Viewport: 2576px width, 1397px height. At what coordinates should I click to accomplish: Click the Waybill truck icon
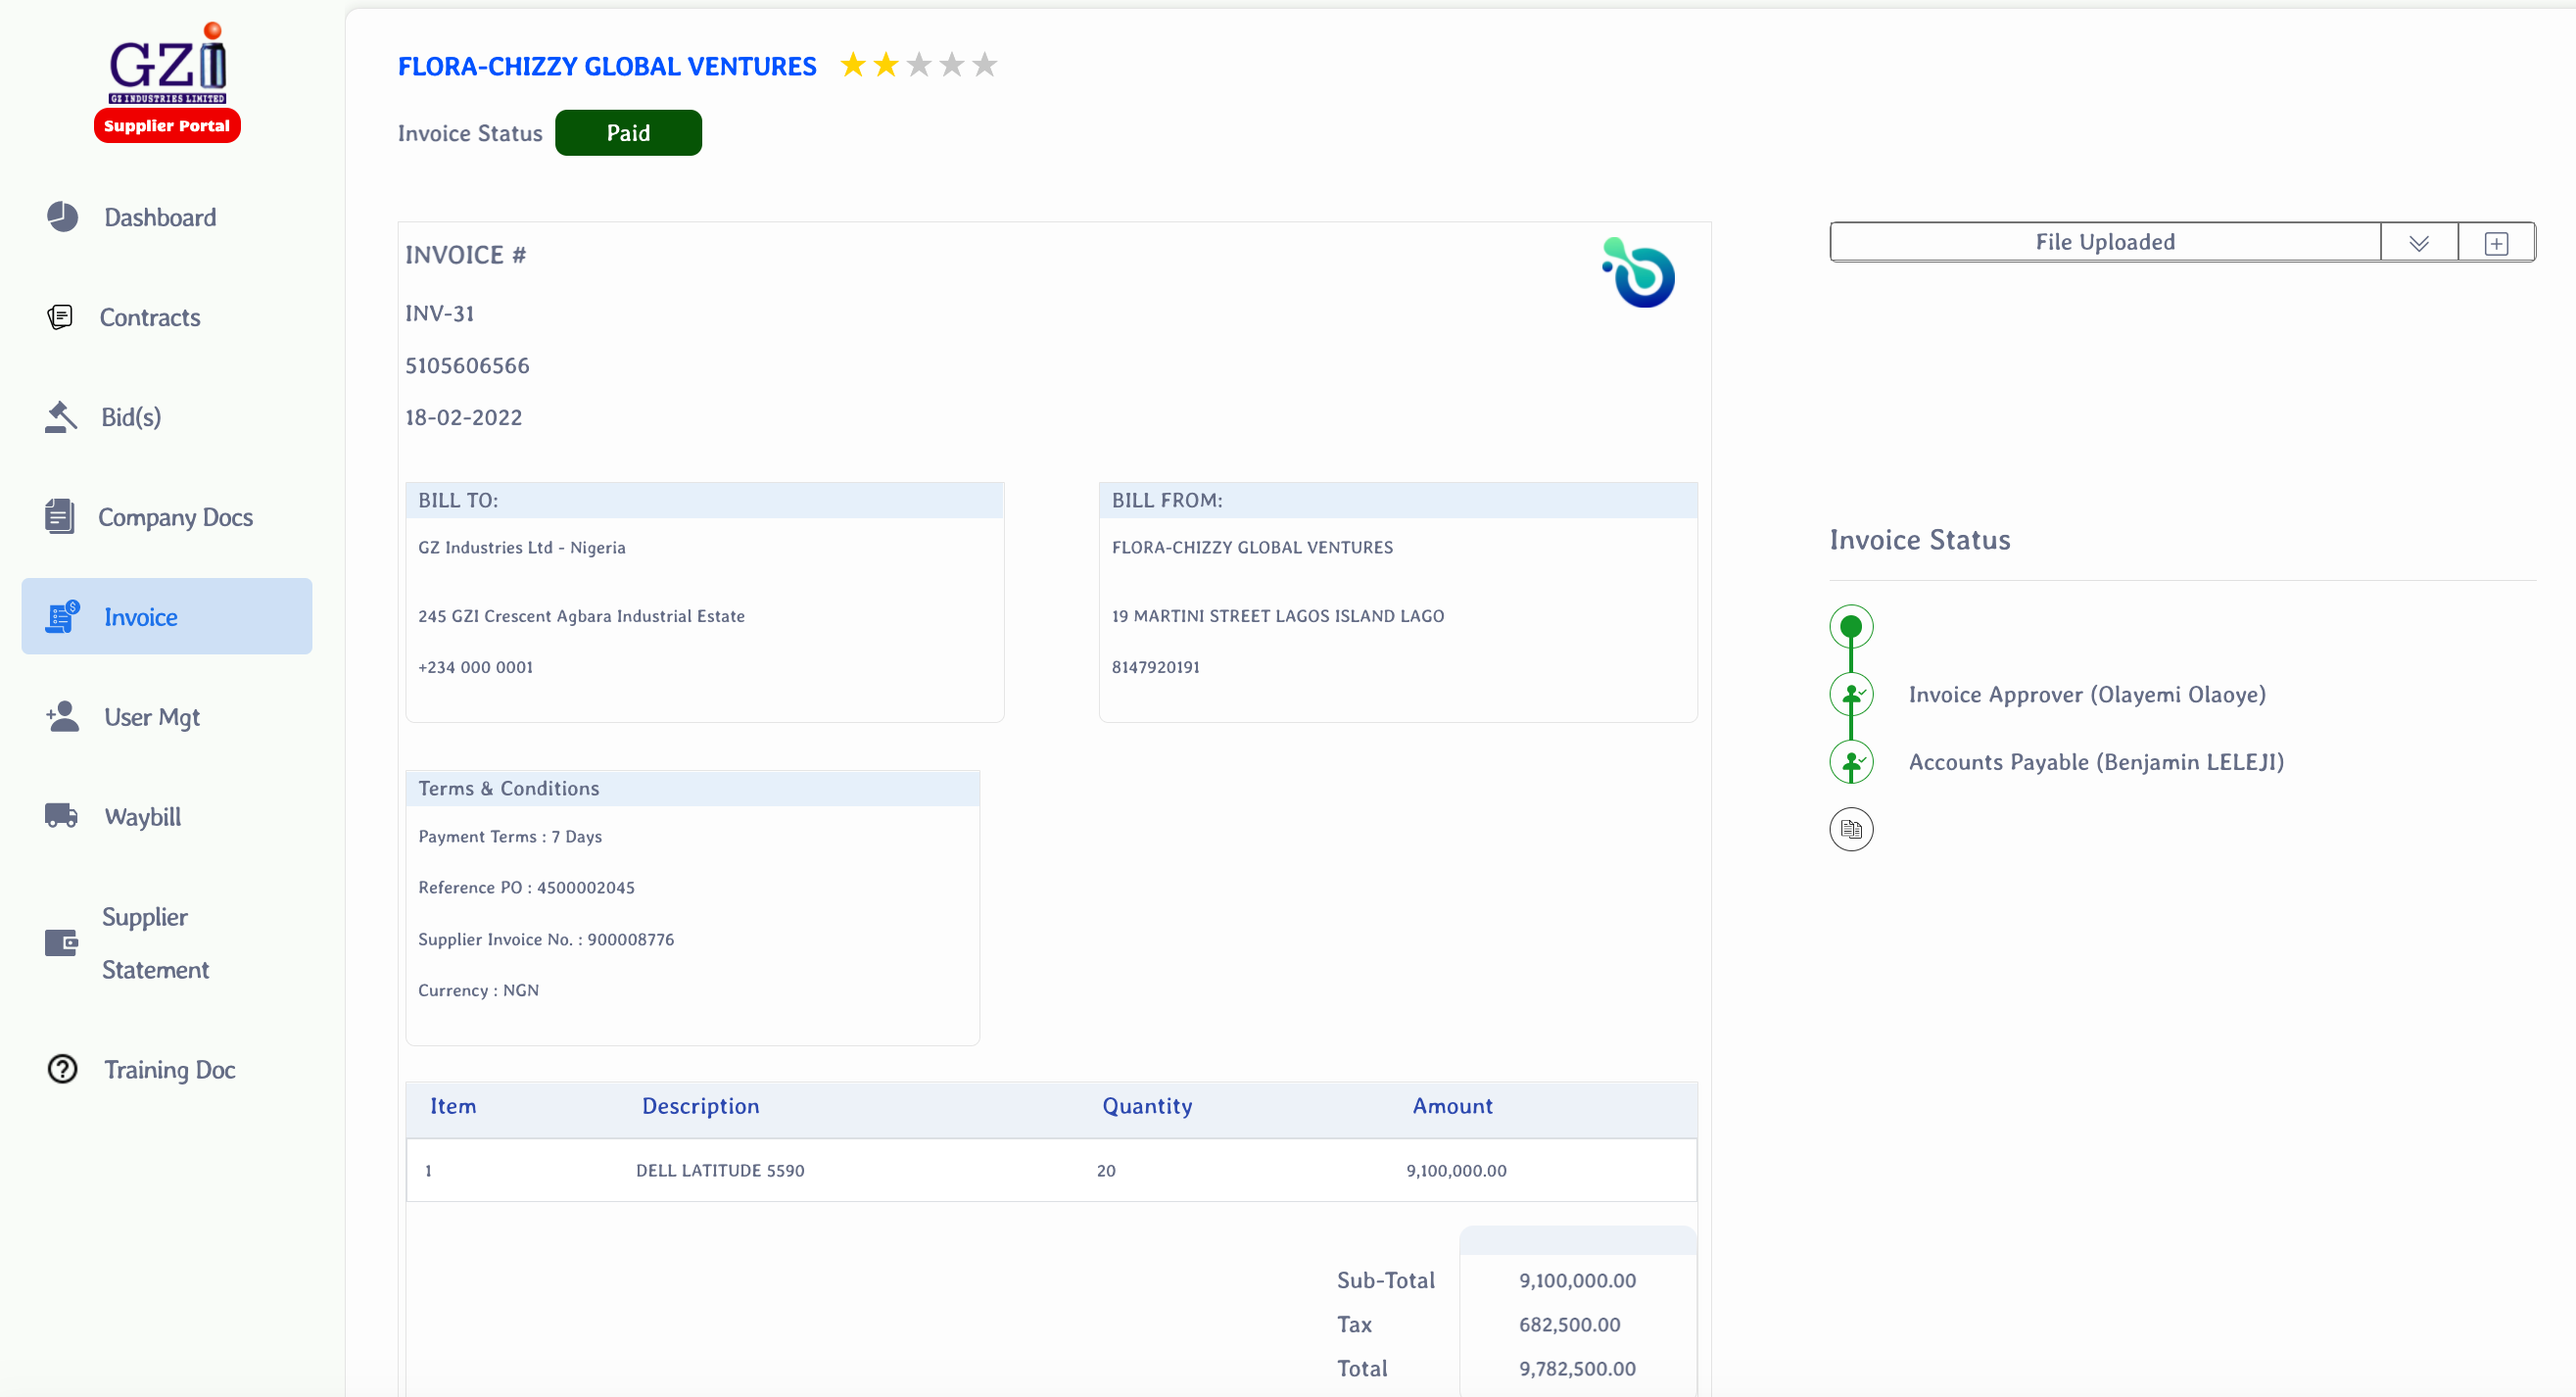pos(62,816)
